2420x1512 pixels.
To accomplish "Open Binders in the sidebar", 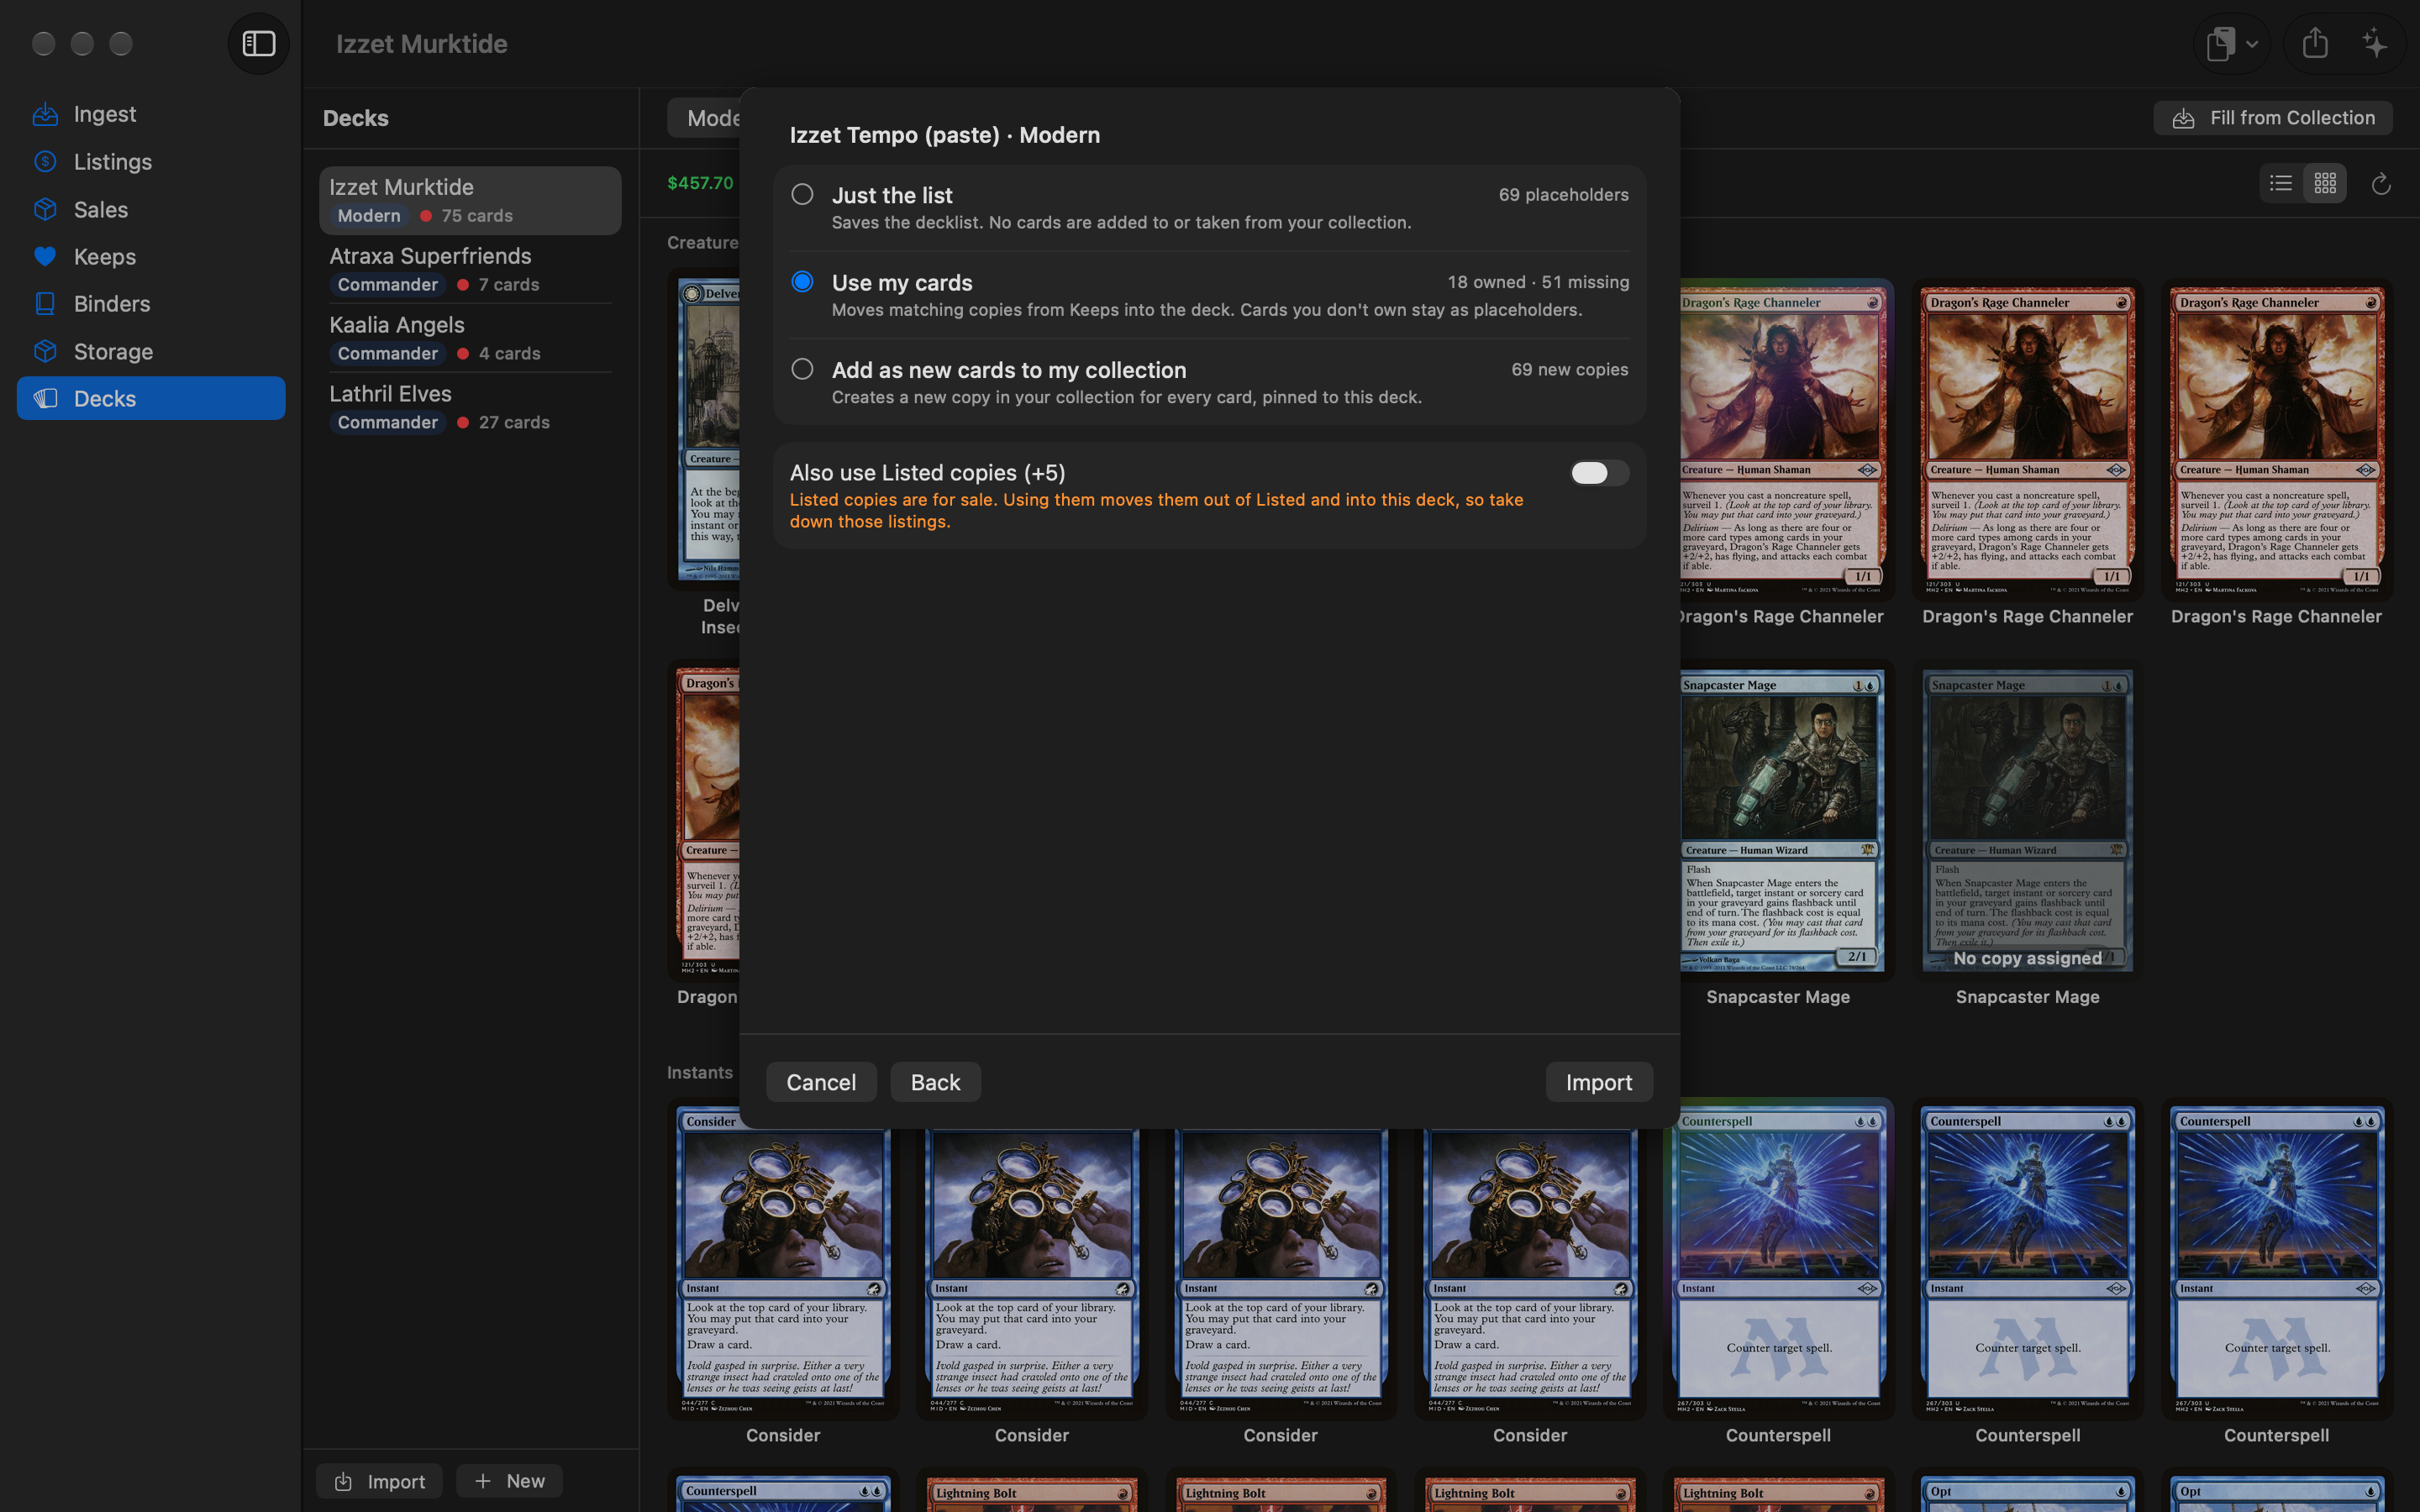I will pyautogui.click(x=151, y=304).
